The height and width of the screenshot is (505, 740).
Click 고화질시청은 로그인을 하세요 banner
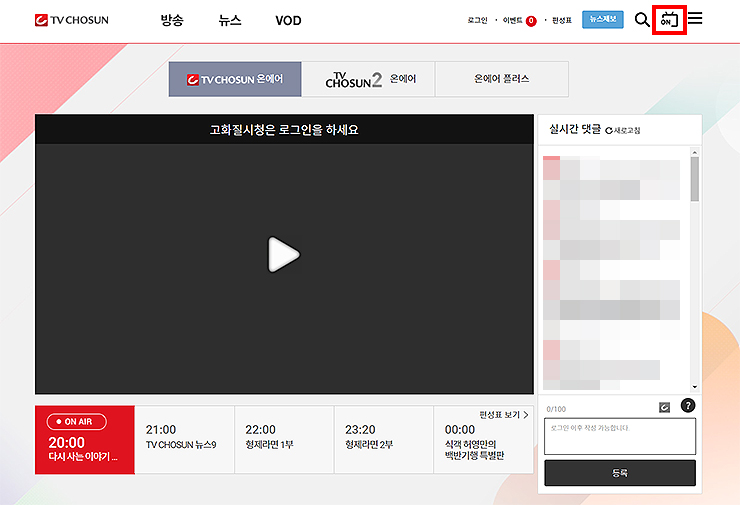pos(284,129)
